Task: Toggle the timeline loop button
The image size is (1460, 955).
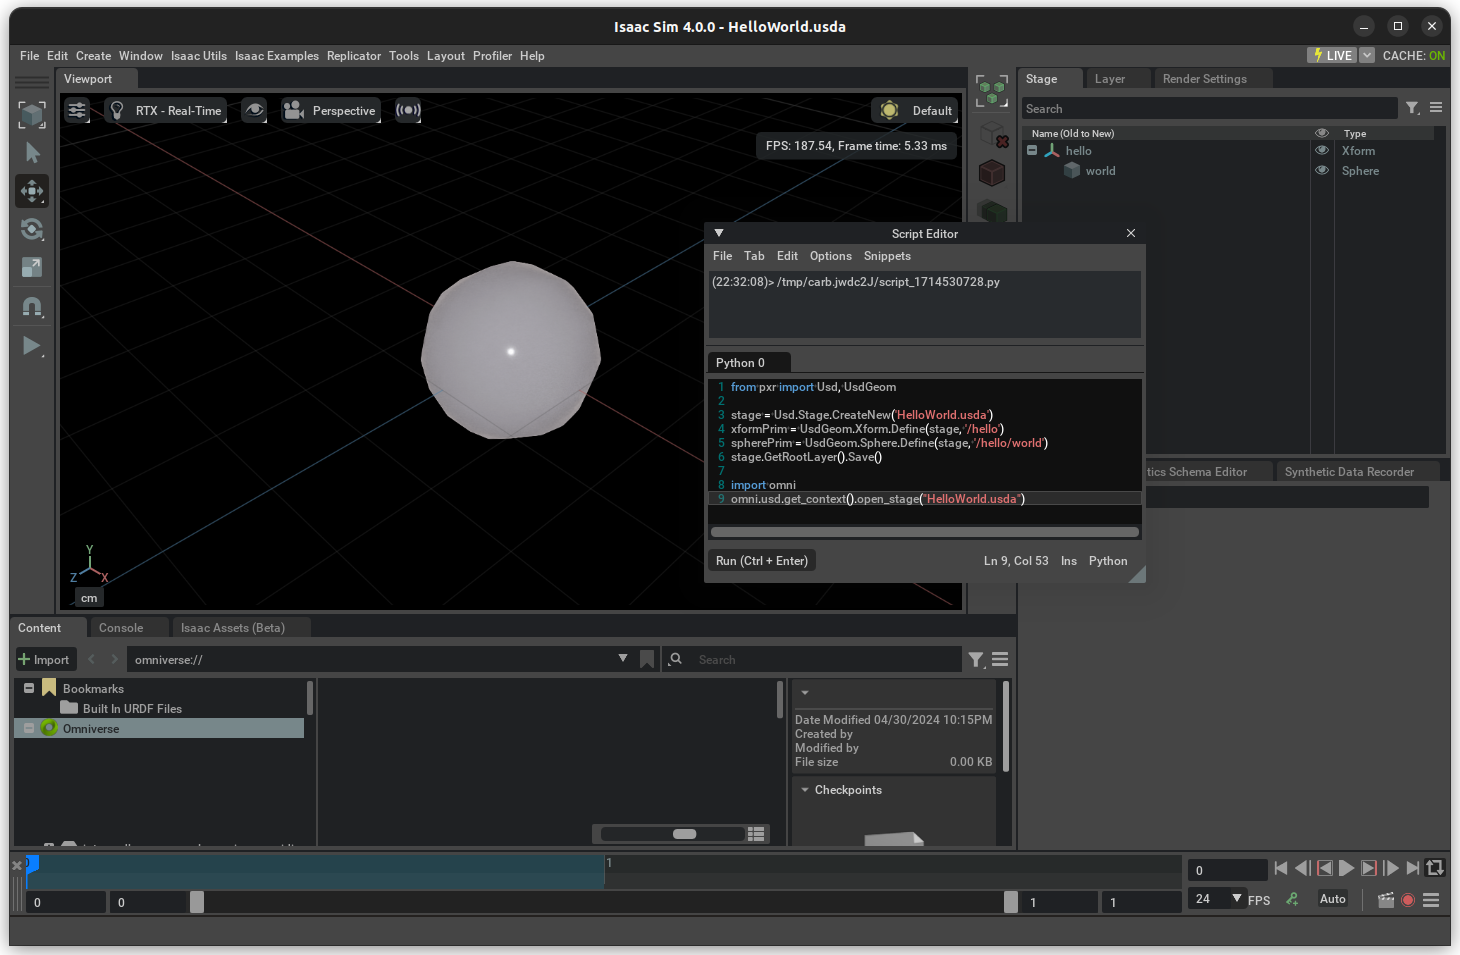Action: (1435, 868)
